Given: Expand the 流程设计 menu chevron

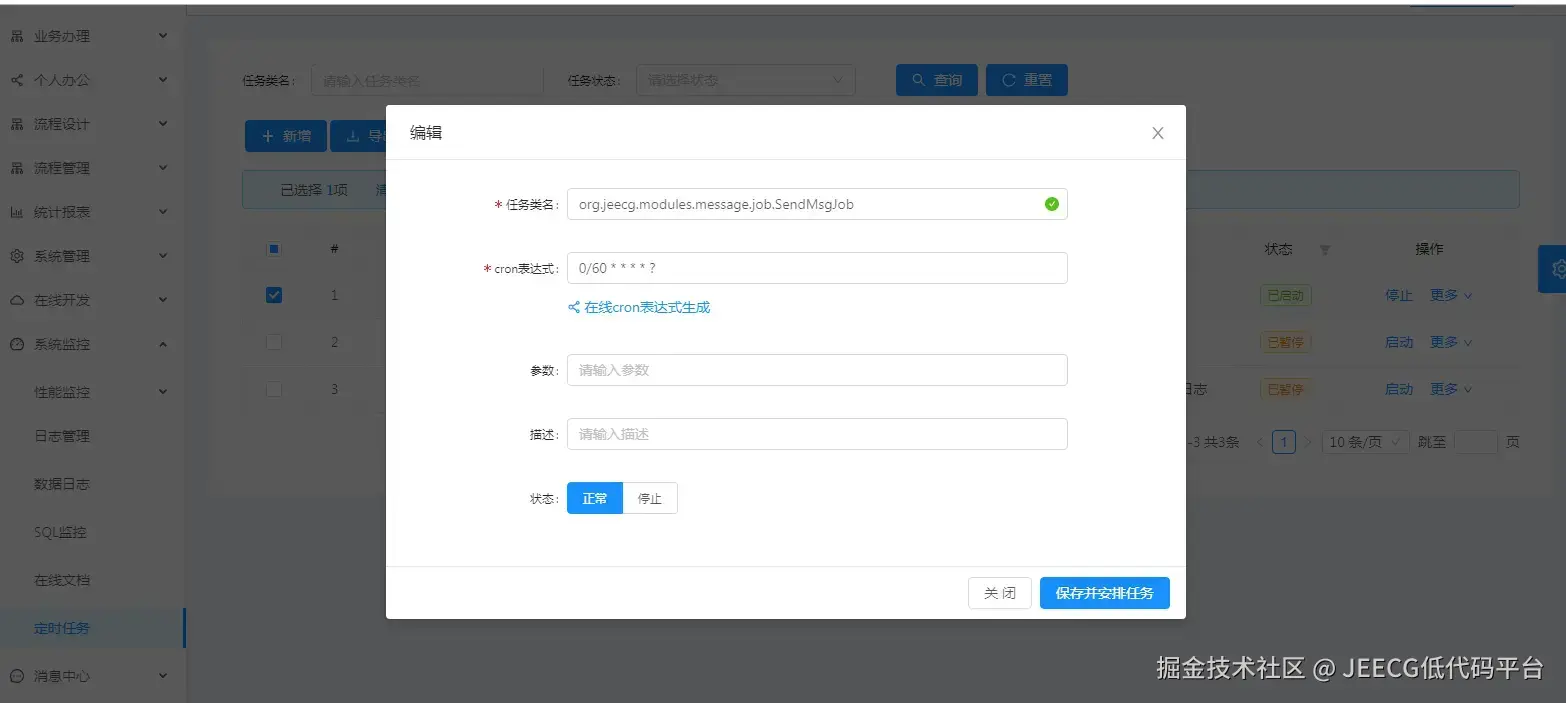Looking at the screenshot, I should coord(163,124).
